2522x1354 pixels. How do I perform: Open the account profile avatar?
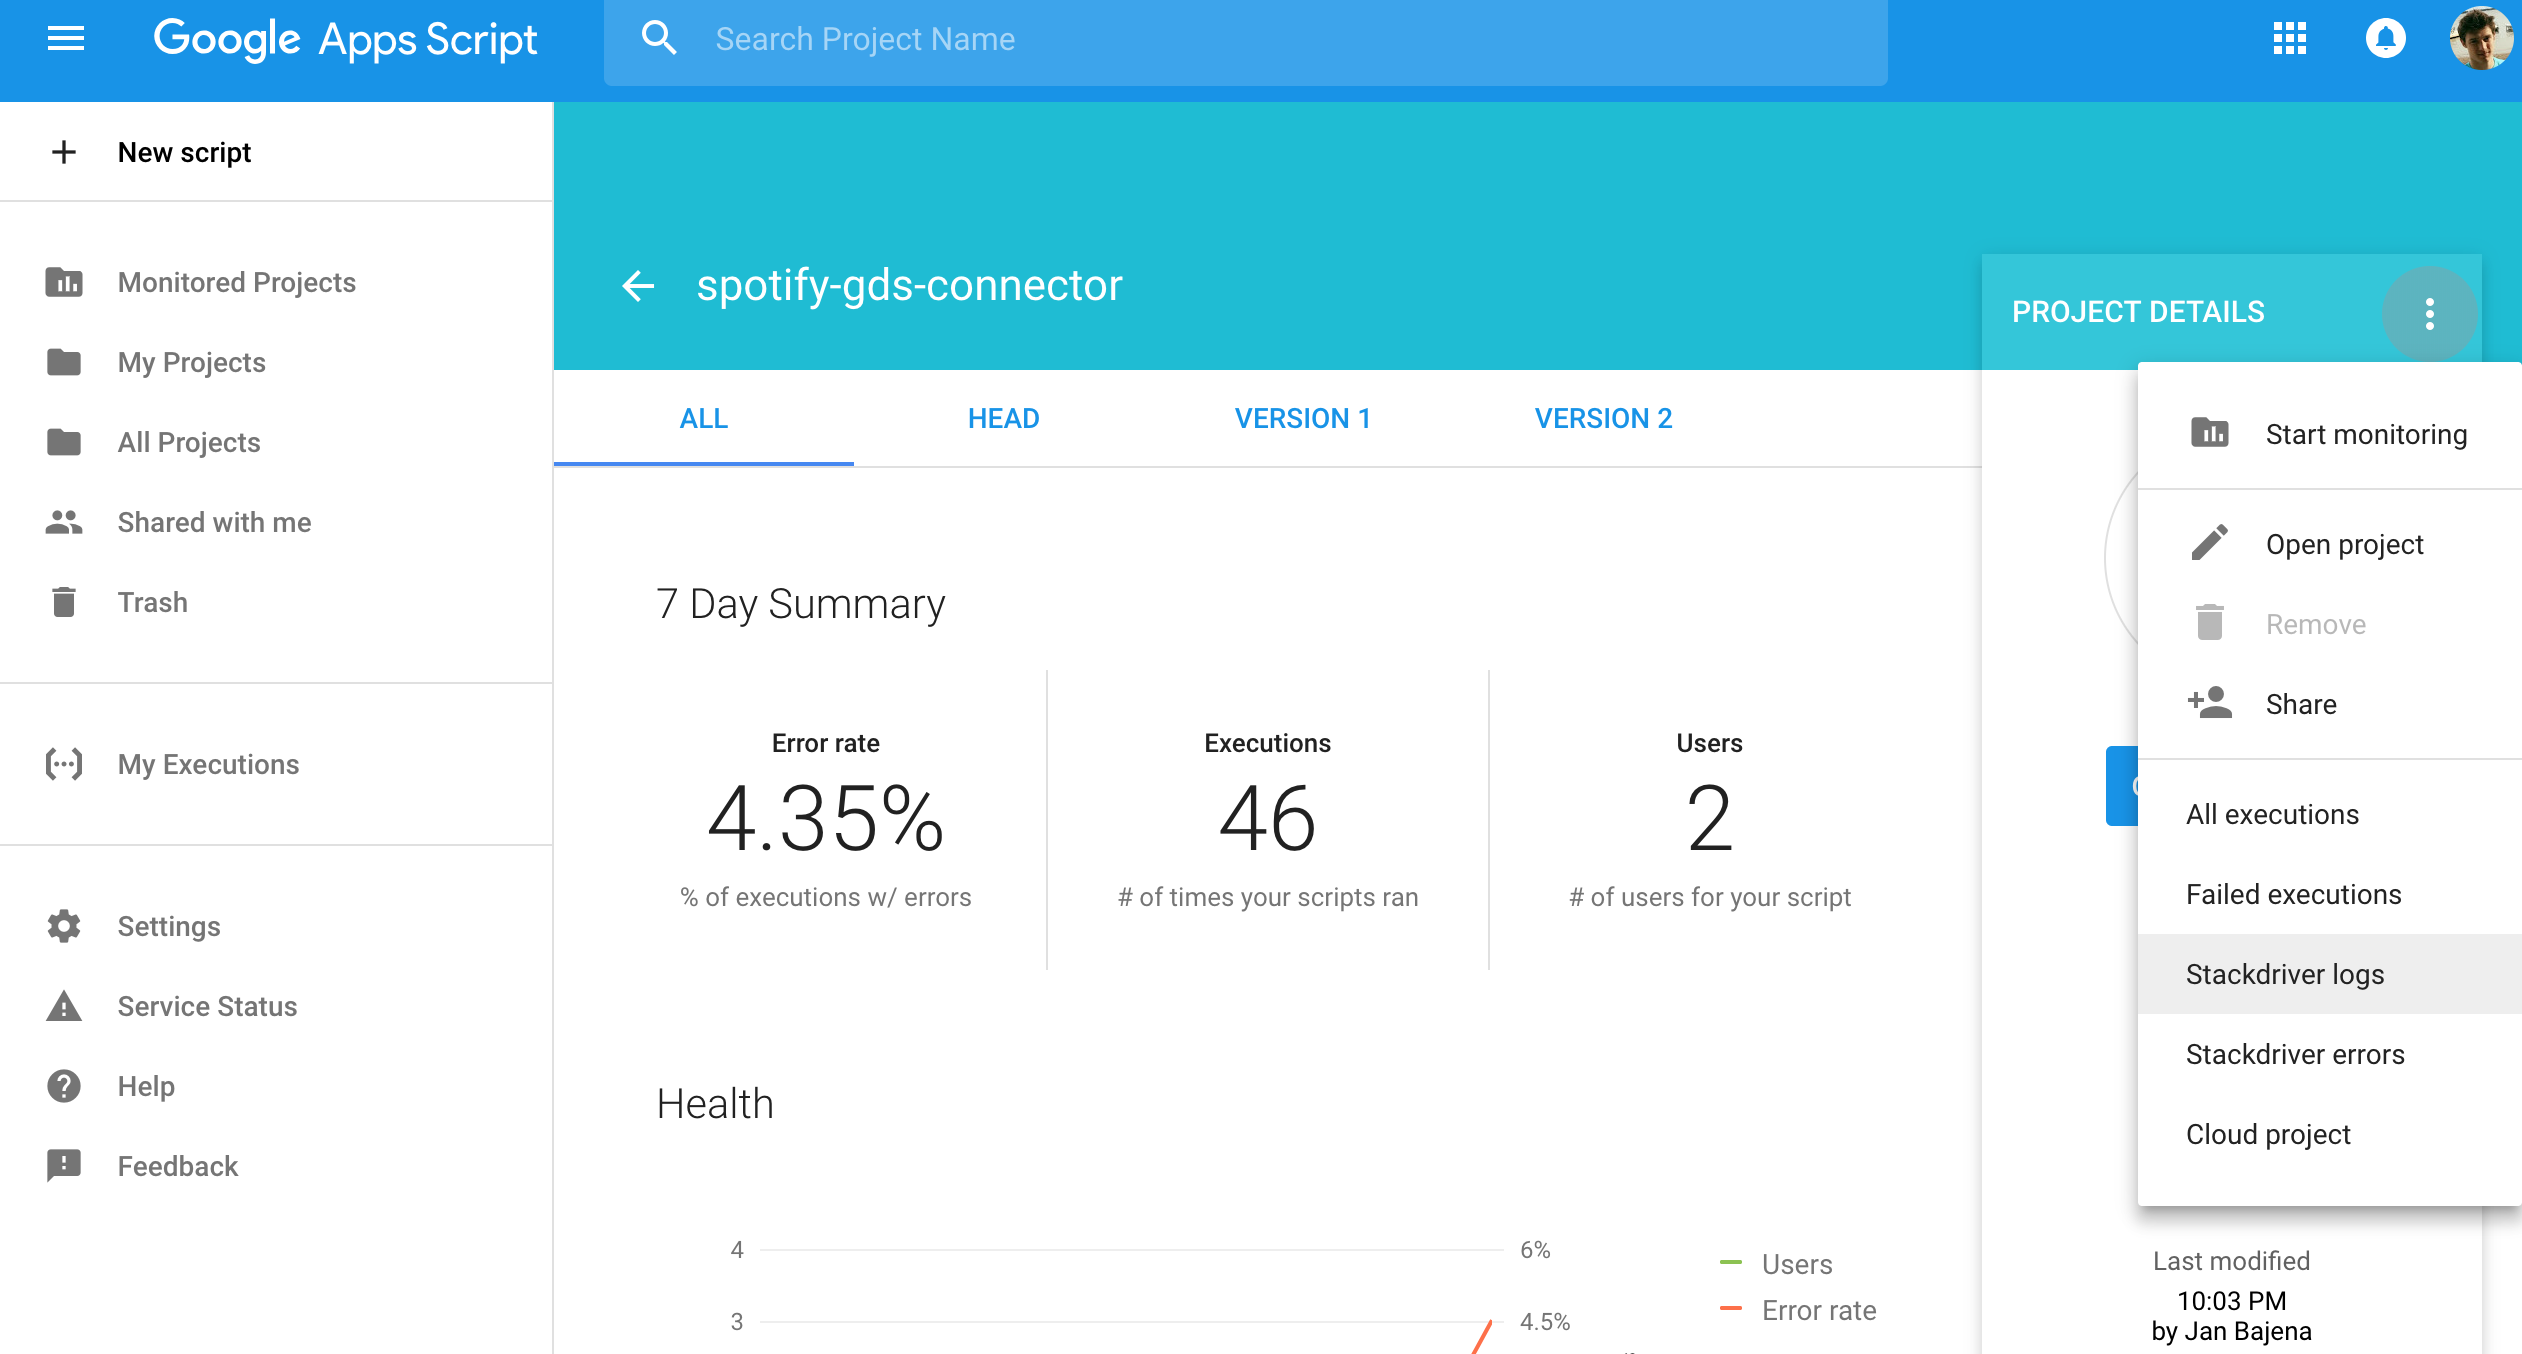(2481, 39)
